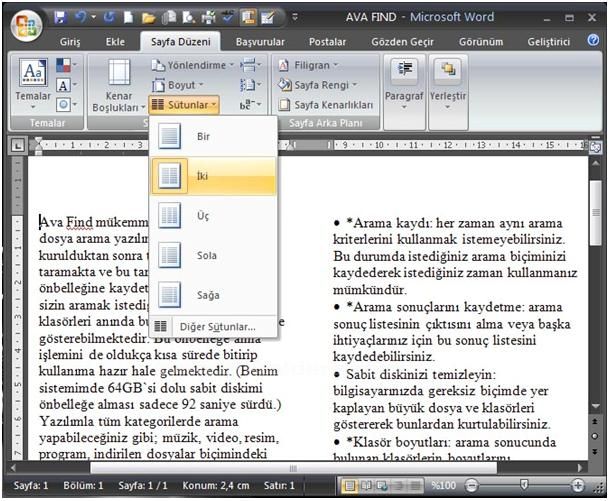Switch to full screen reading view
609x501 pixels.
pyautogui.click(x=366, y=485)
